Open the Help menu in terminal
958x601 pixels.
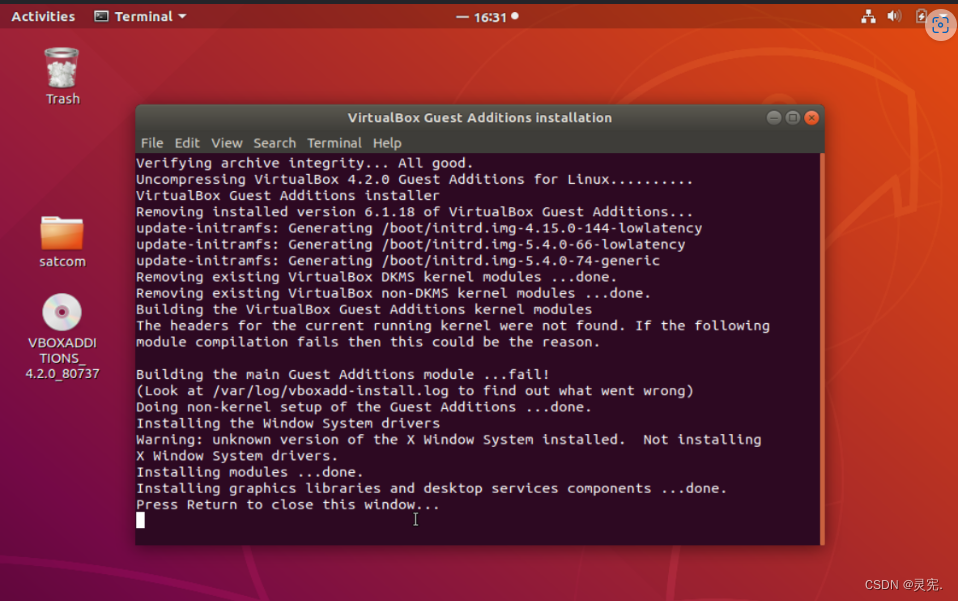pos(387,143)
